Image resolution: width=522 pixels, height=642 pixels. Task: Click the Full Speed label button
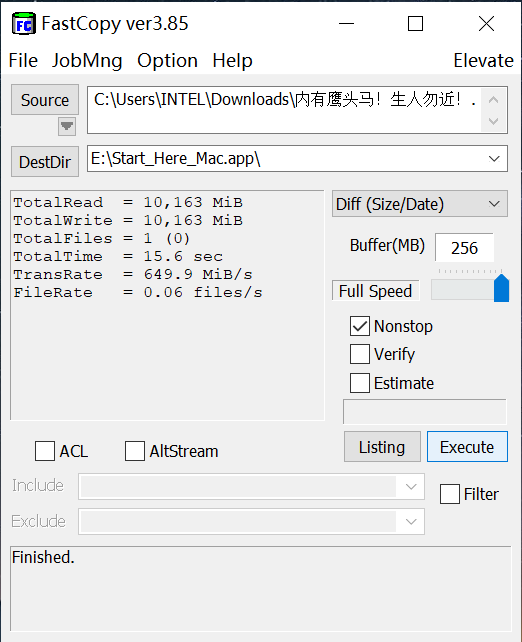(x=375, y=291)
